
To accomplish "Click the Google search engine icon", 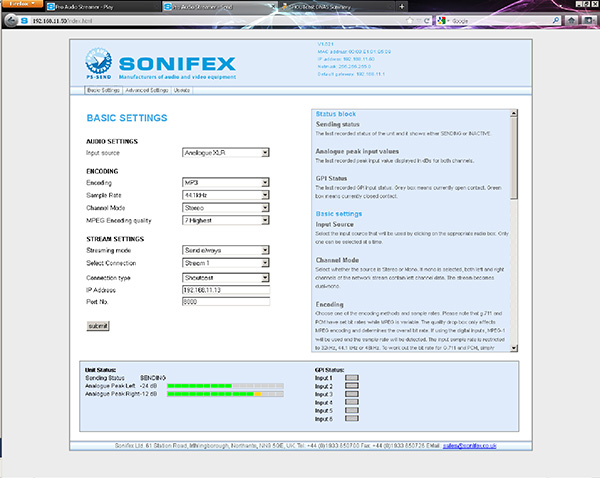I will [x=441, y=21].
